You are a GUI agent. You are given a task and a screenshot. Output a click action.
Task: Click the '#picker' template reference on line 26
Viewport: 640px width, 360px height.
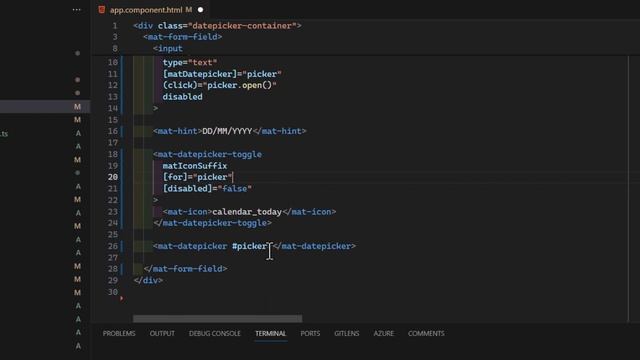[x=249, y=246]
